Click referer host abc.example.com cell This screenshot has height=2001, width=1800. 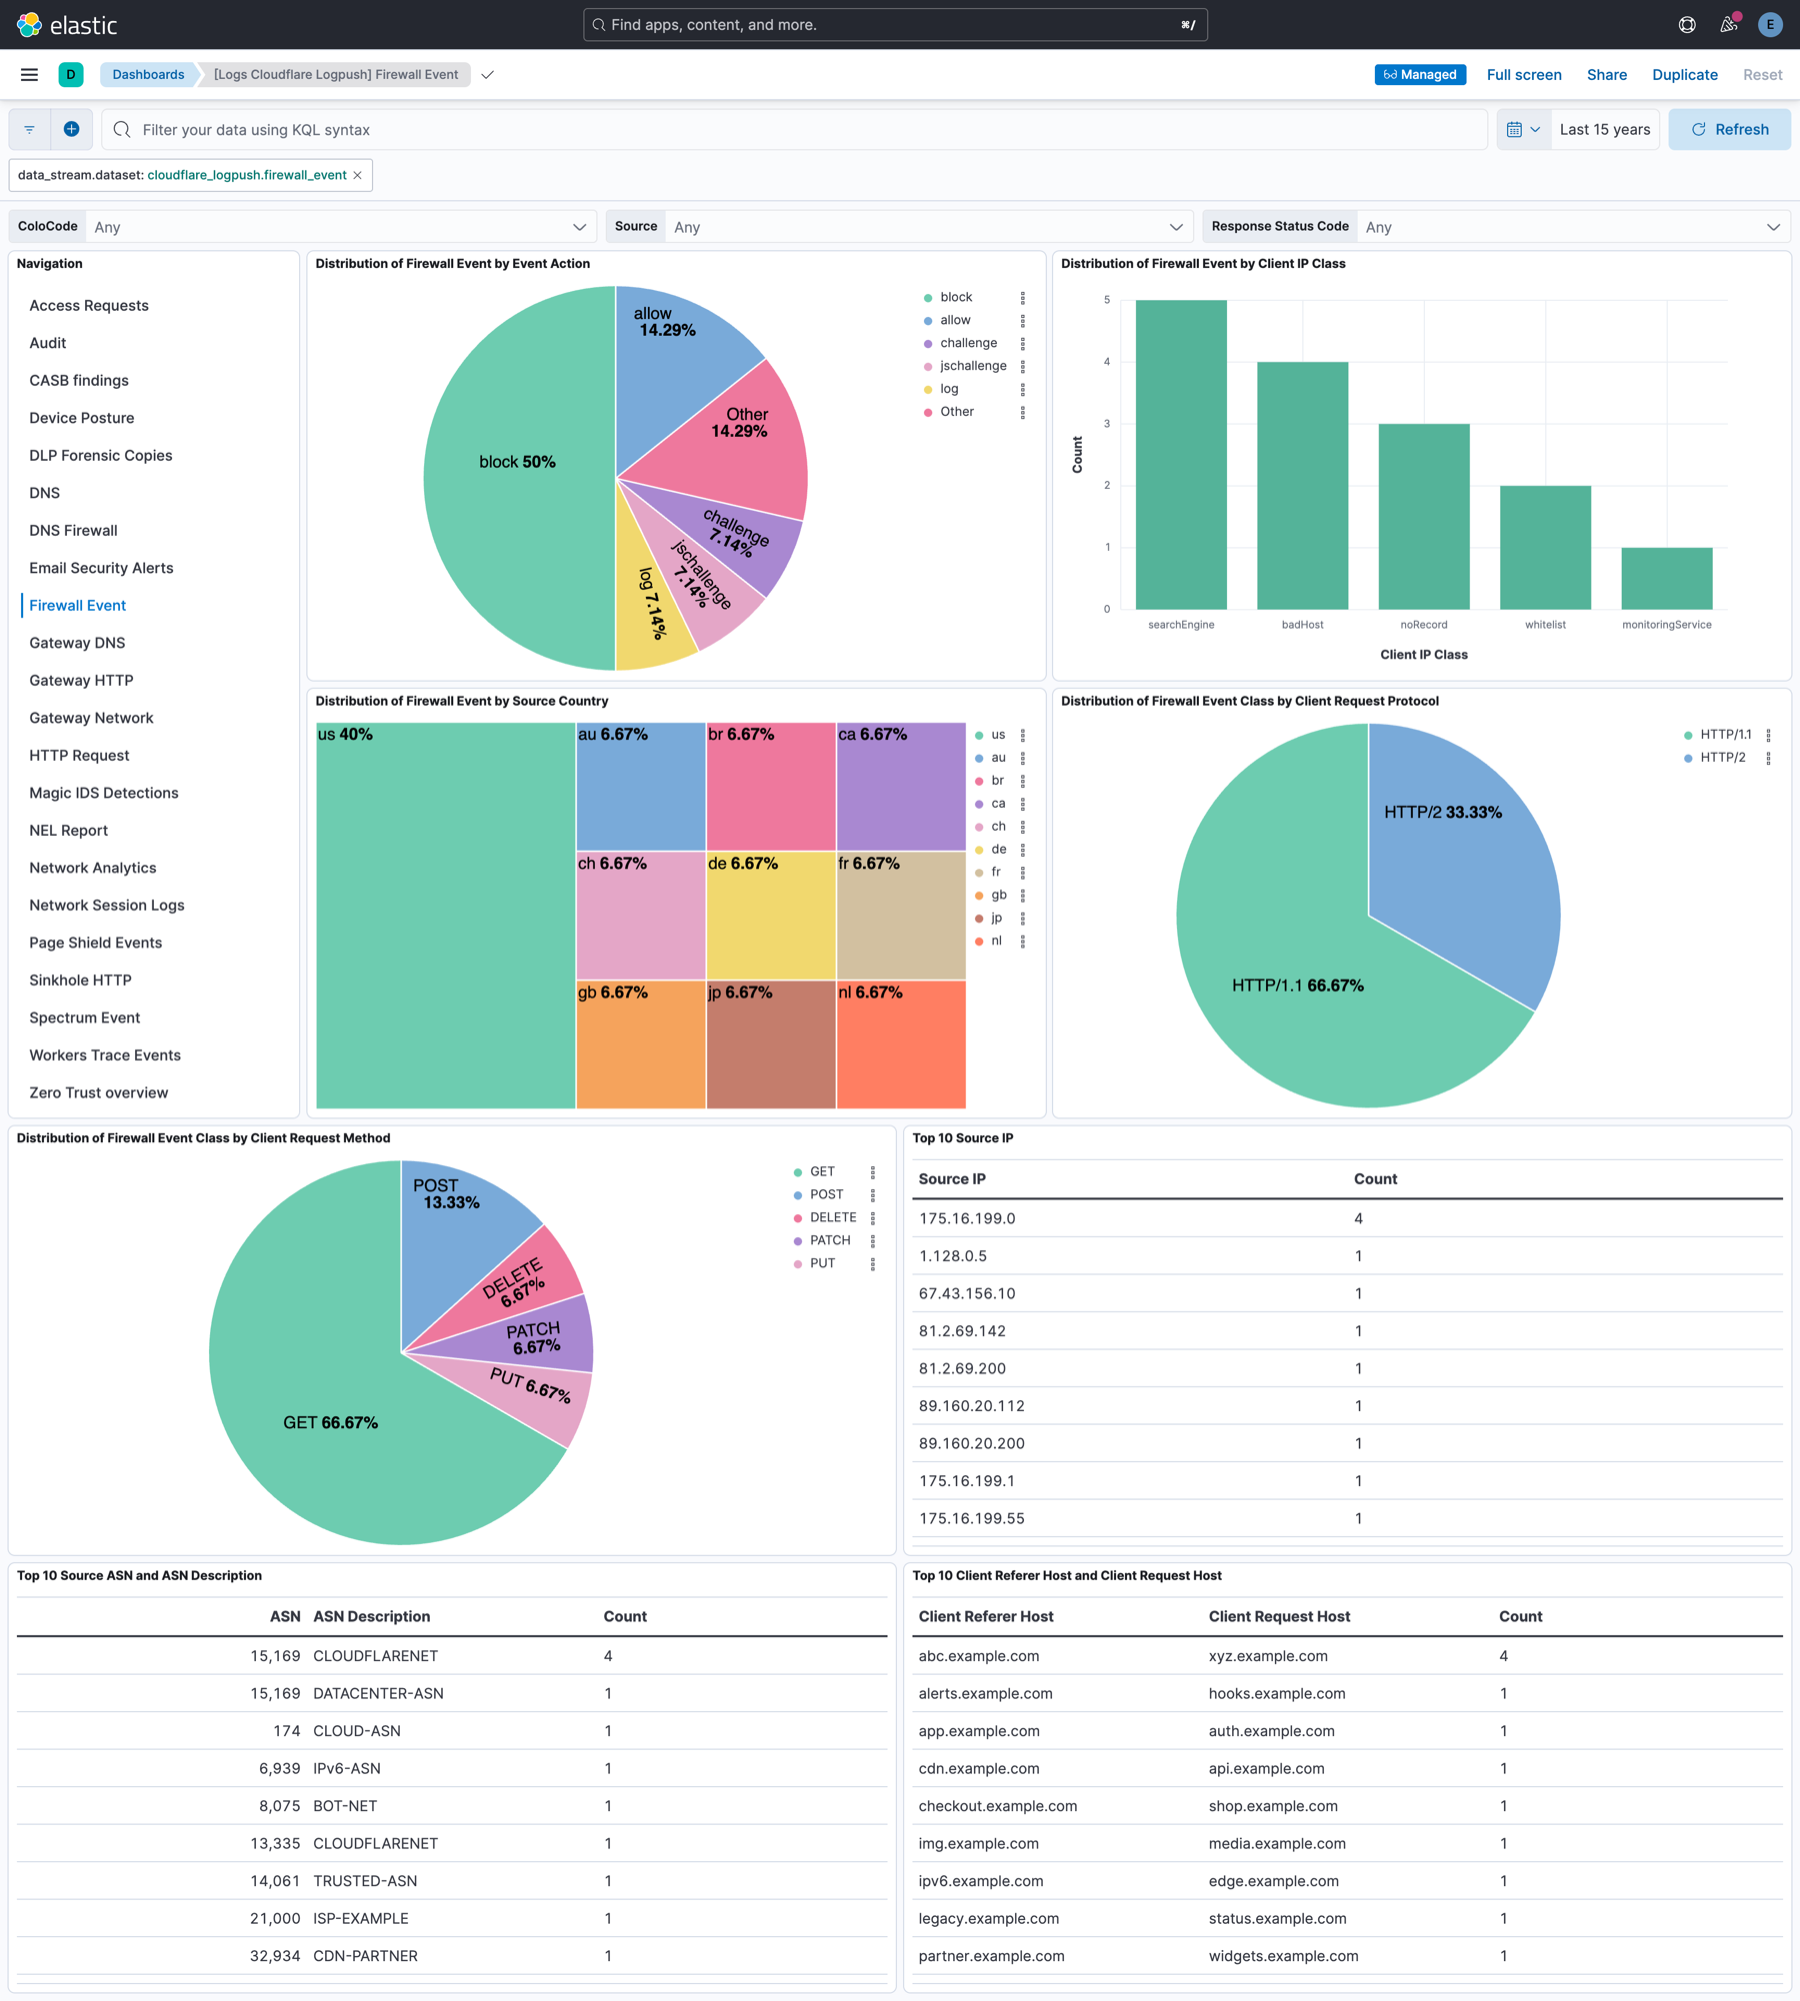tap(979, 1657)
